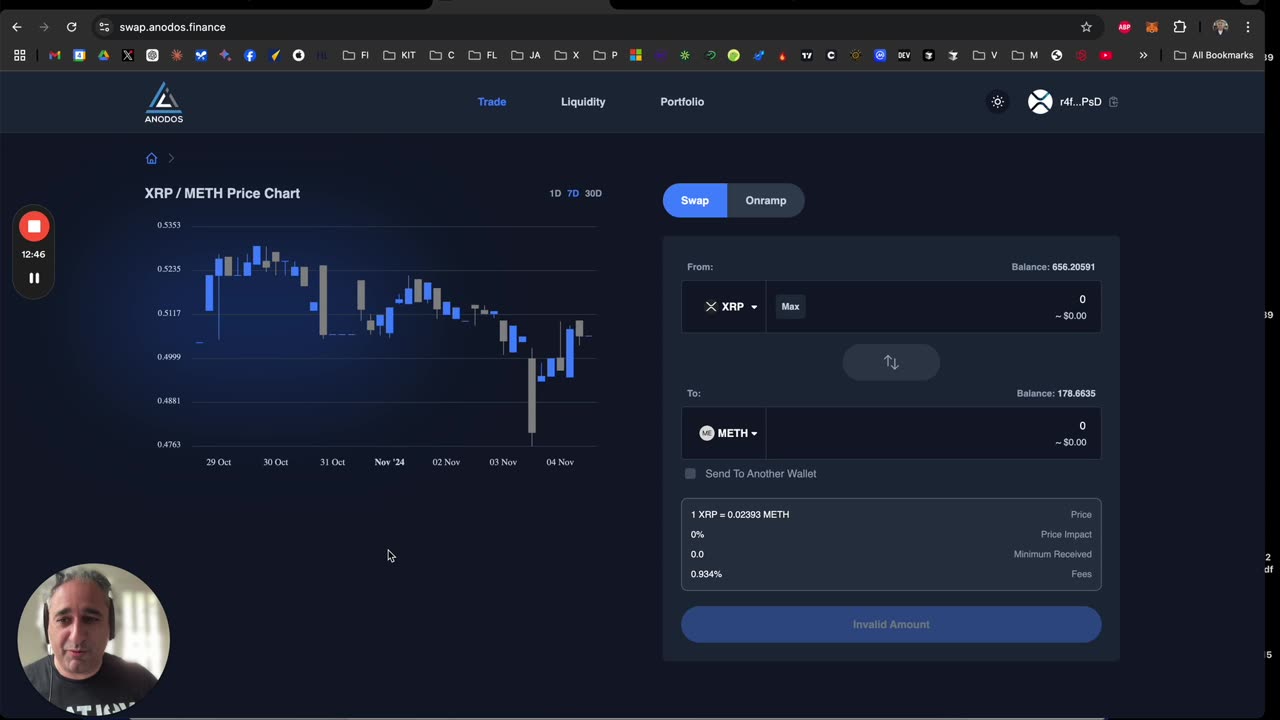The image size is (1280, 720).
Task: Open the Chrome extensions puzzle icon
Action: 1179,27
